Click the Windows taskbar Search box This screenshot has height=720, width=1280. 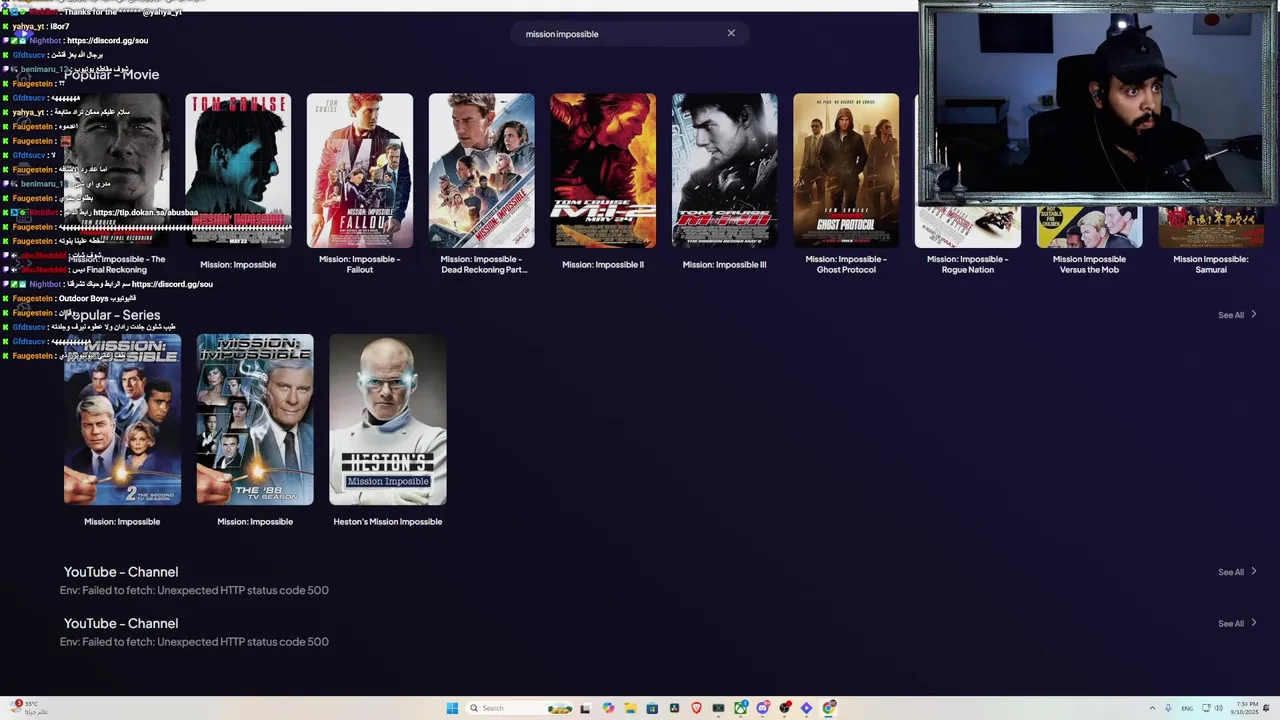pos(520,708)
